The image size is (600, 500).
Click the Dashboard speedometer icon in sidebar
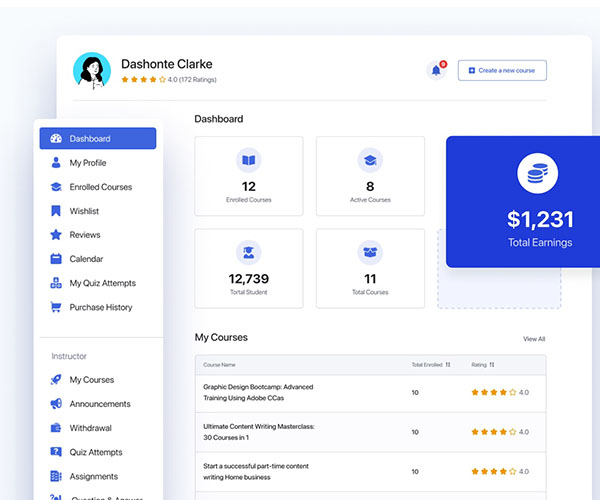click(x=56, y=139)
